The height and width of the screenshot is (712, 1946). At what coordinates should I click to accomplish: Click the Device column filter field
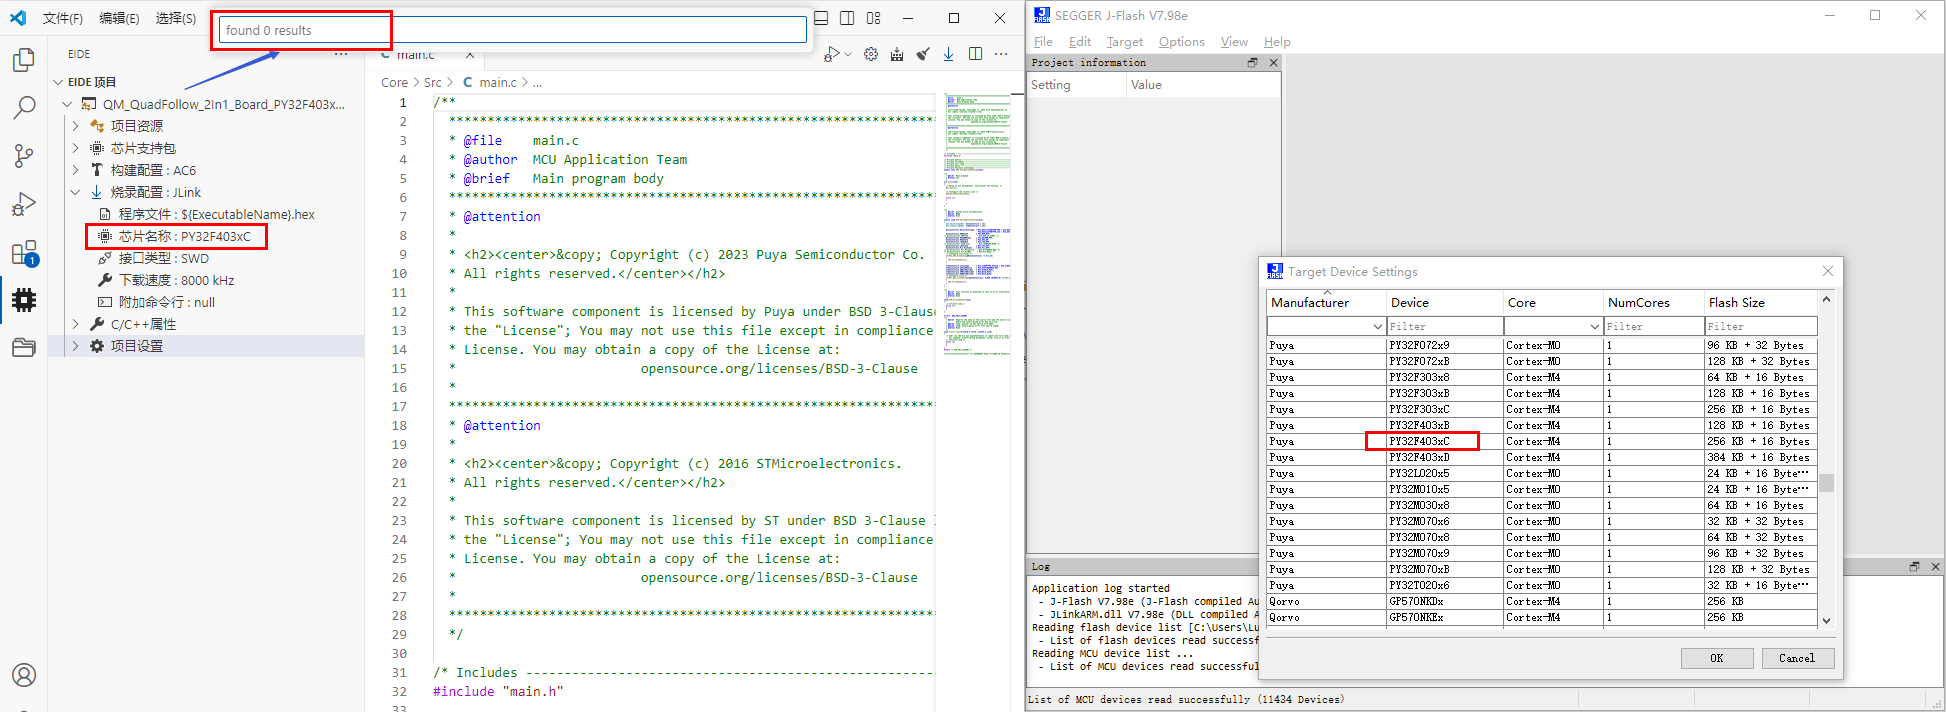(x=1444, y=327)
